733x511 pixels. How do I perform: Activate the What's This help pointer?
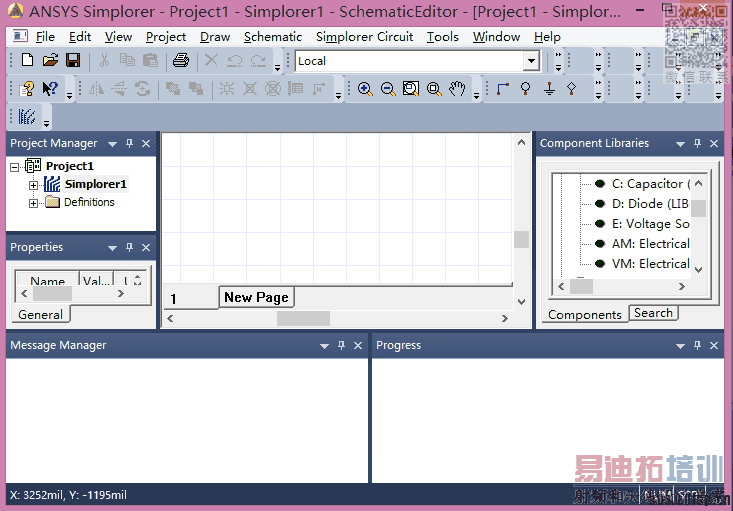(x=50, y=88)
